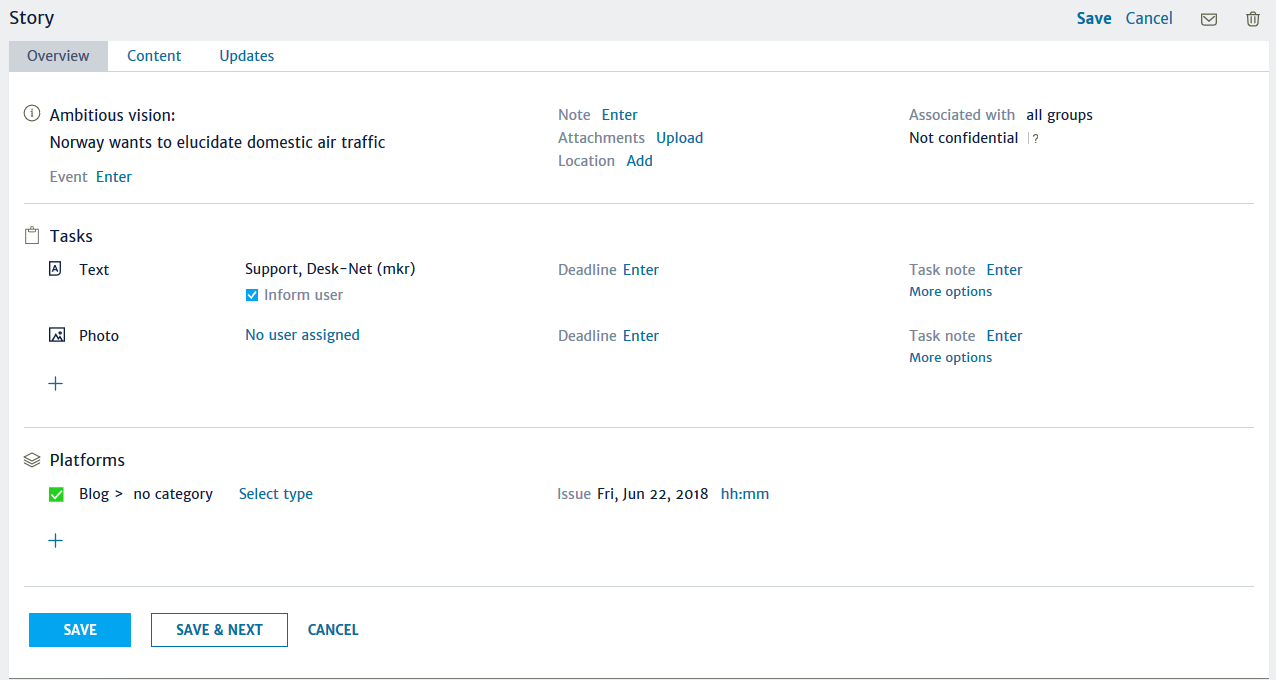Click the layers icon next to Platforms
1276x680 pixels.
[x=32, y=460]
